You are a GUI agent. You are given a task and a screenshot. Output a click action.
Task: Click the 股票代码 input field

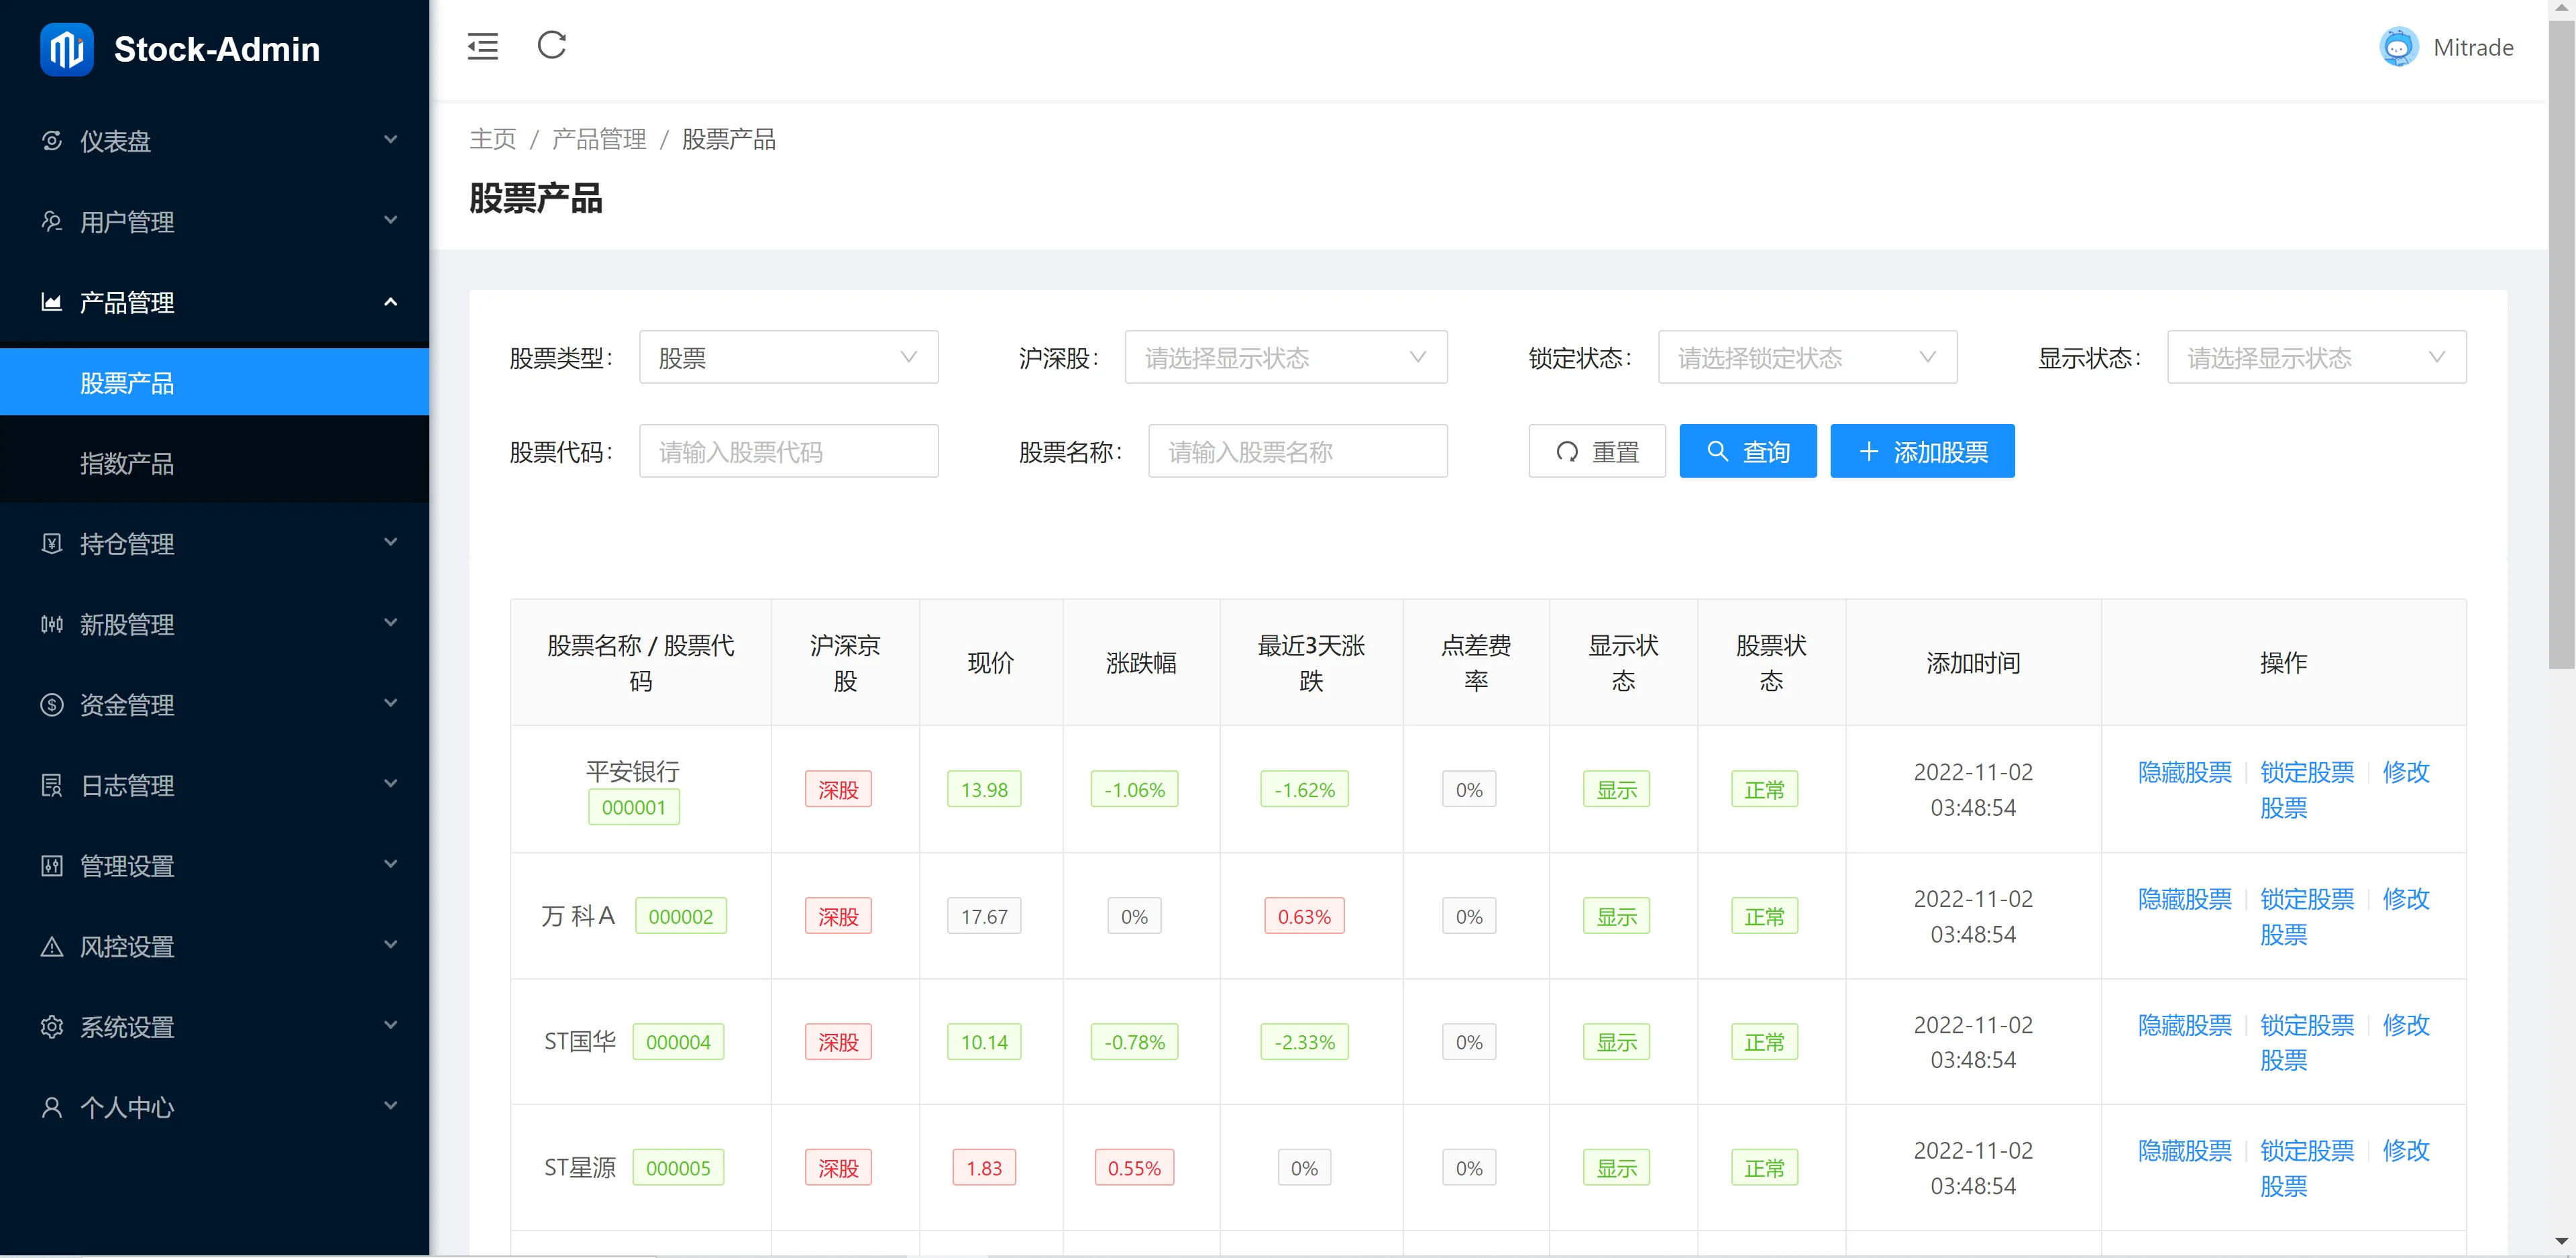click(x=788, y=452)
